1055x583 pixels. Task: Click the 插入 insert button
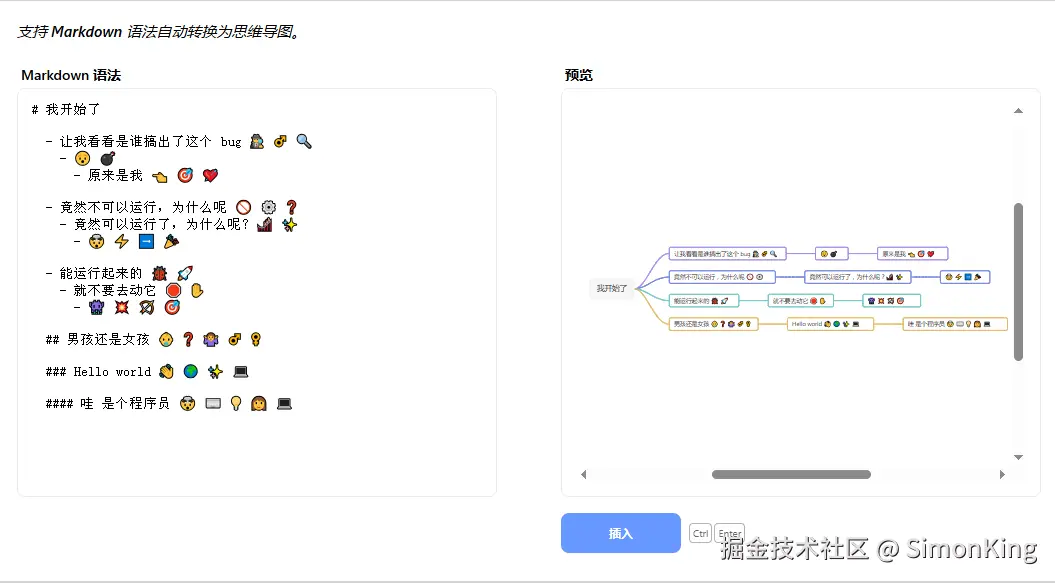620,533
